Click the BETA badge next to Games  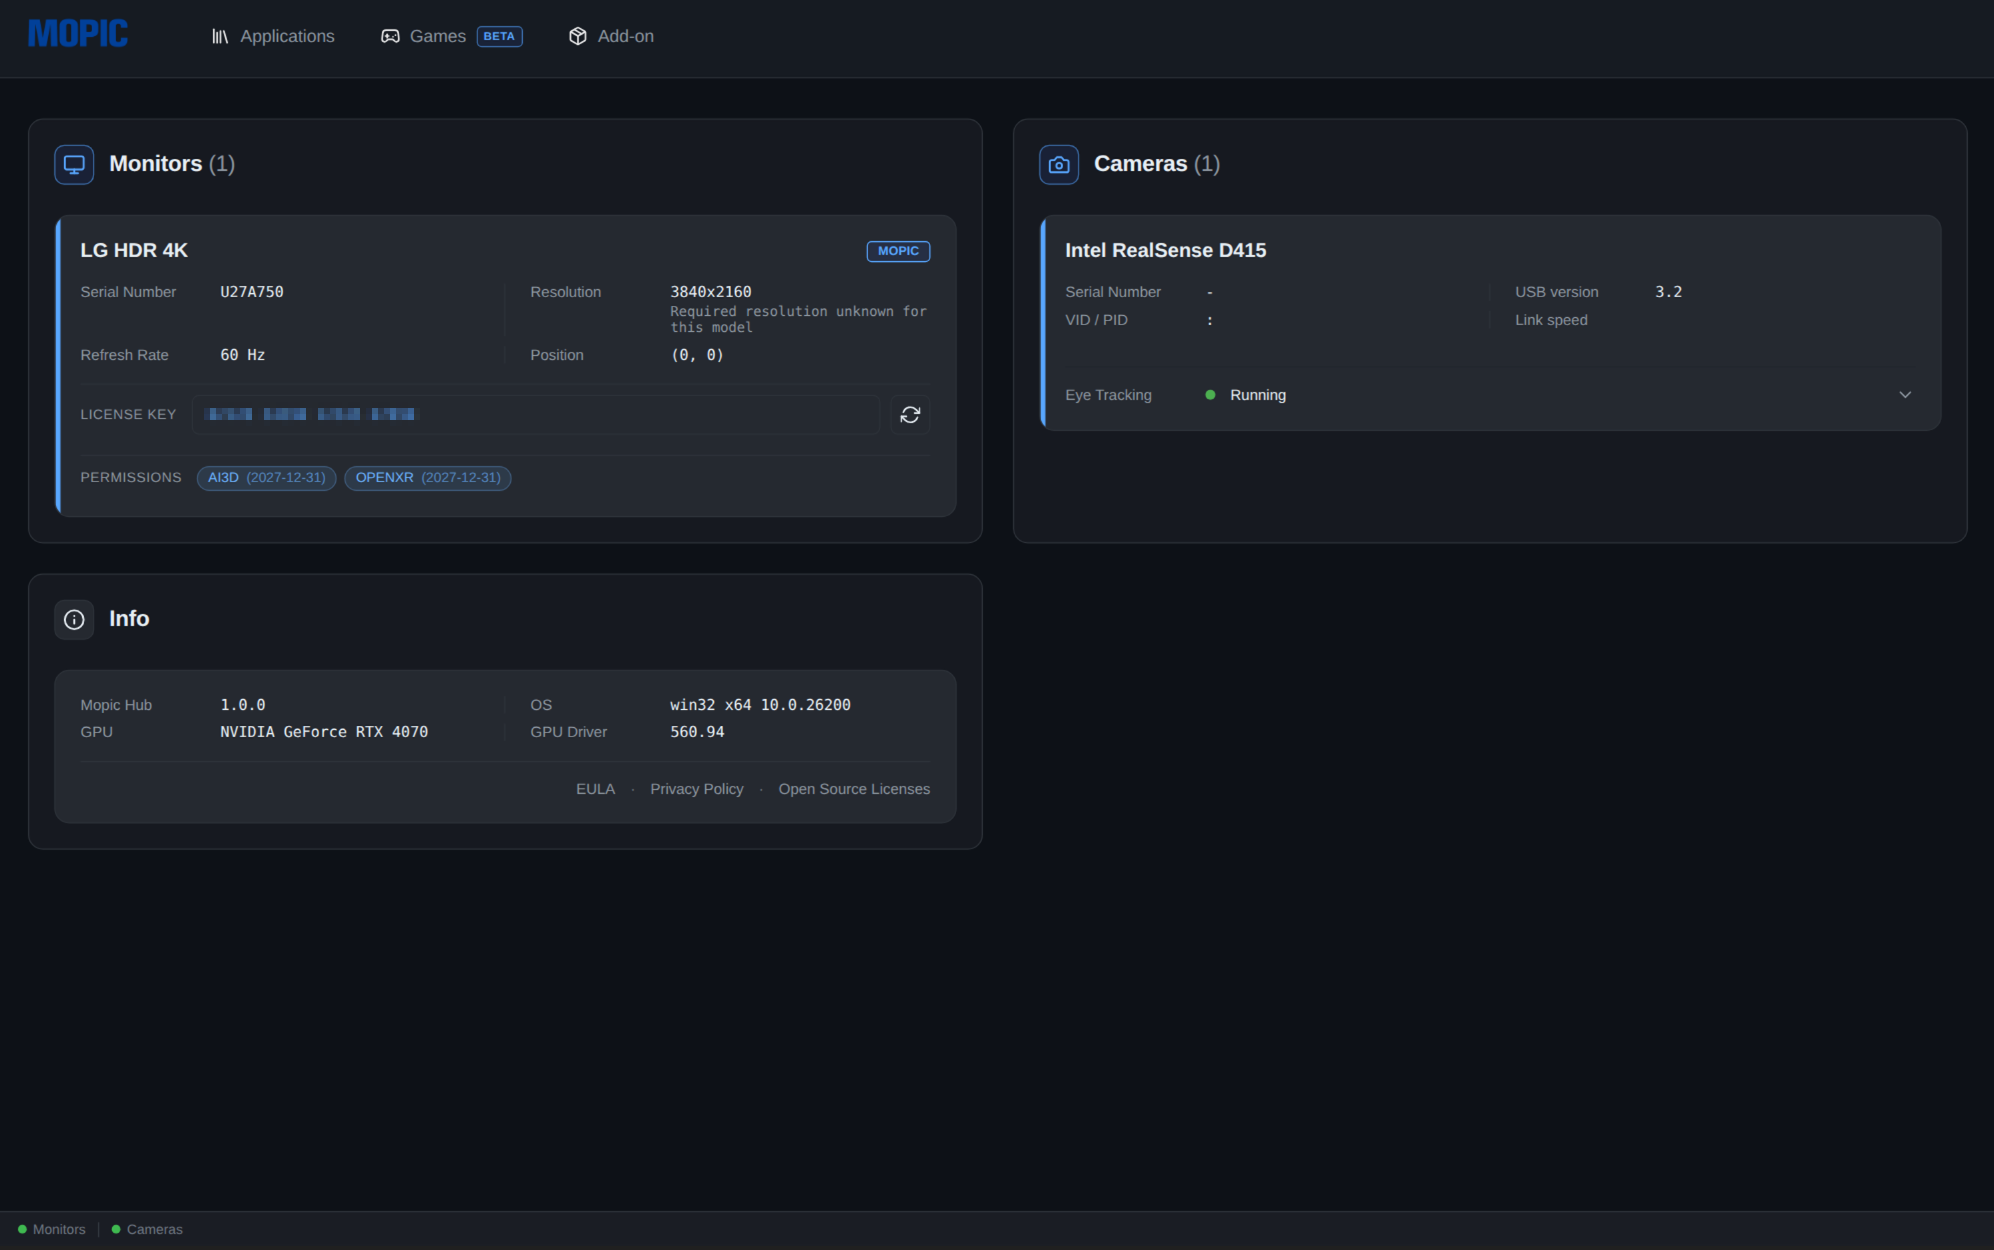point(499,36)
